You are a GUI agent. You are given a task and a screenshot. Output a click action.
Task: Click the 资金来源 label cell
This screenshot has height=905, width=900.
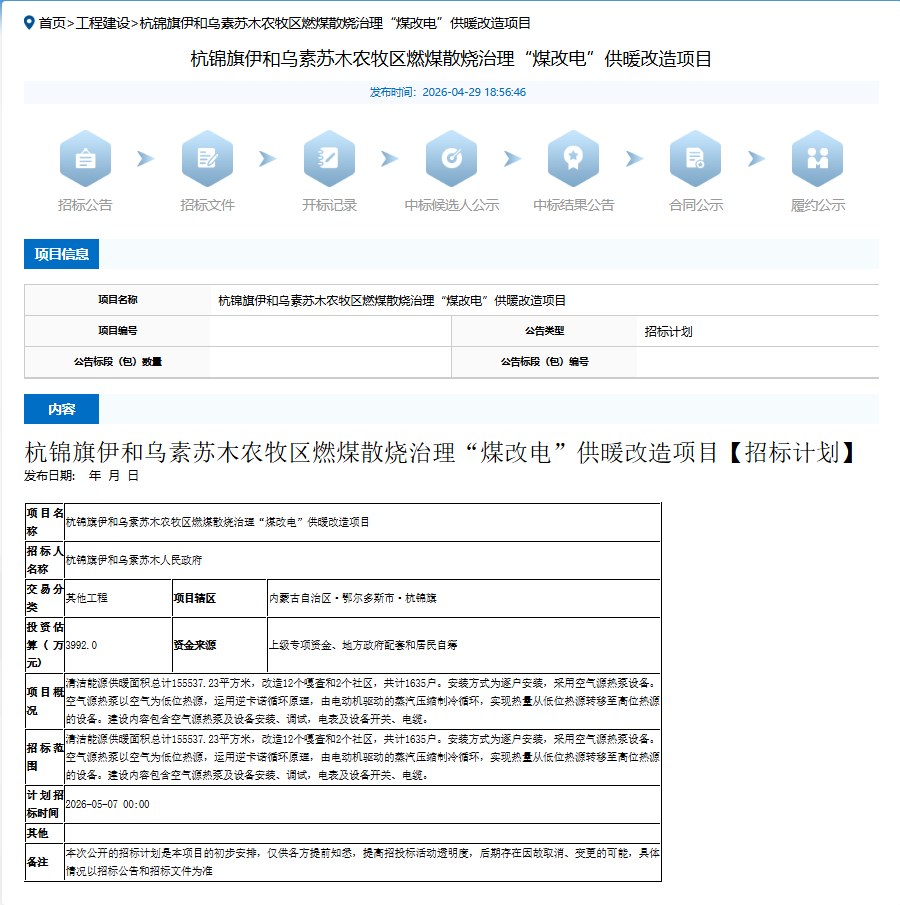[x=219, y=645]
